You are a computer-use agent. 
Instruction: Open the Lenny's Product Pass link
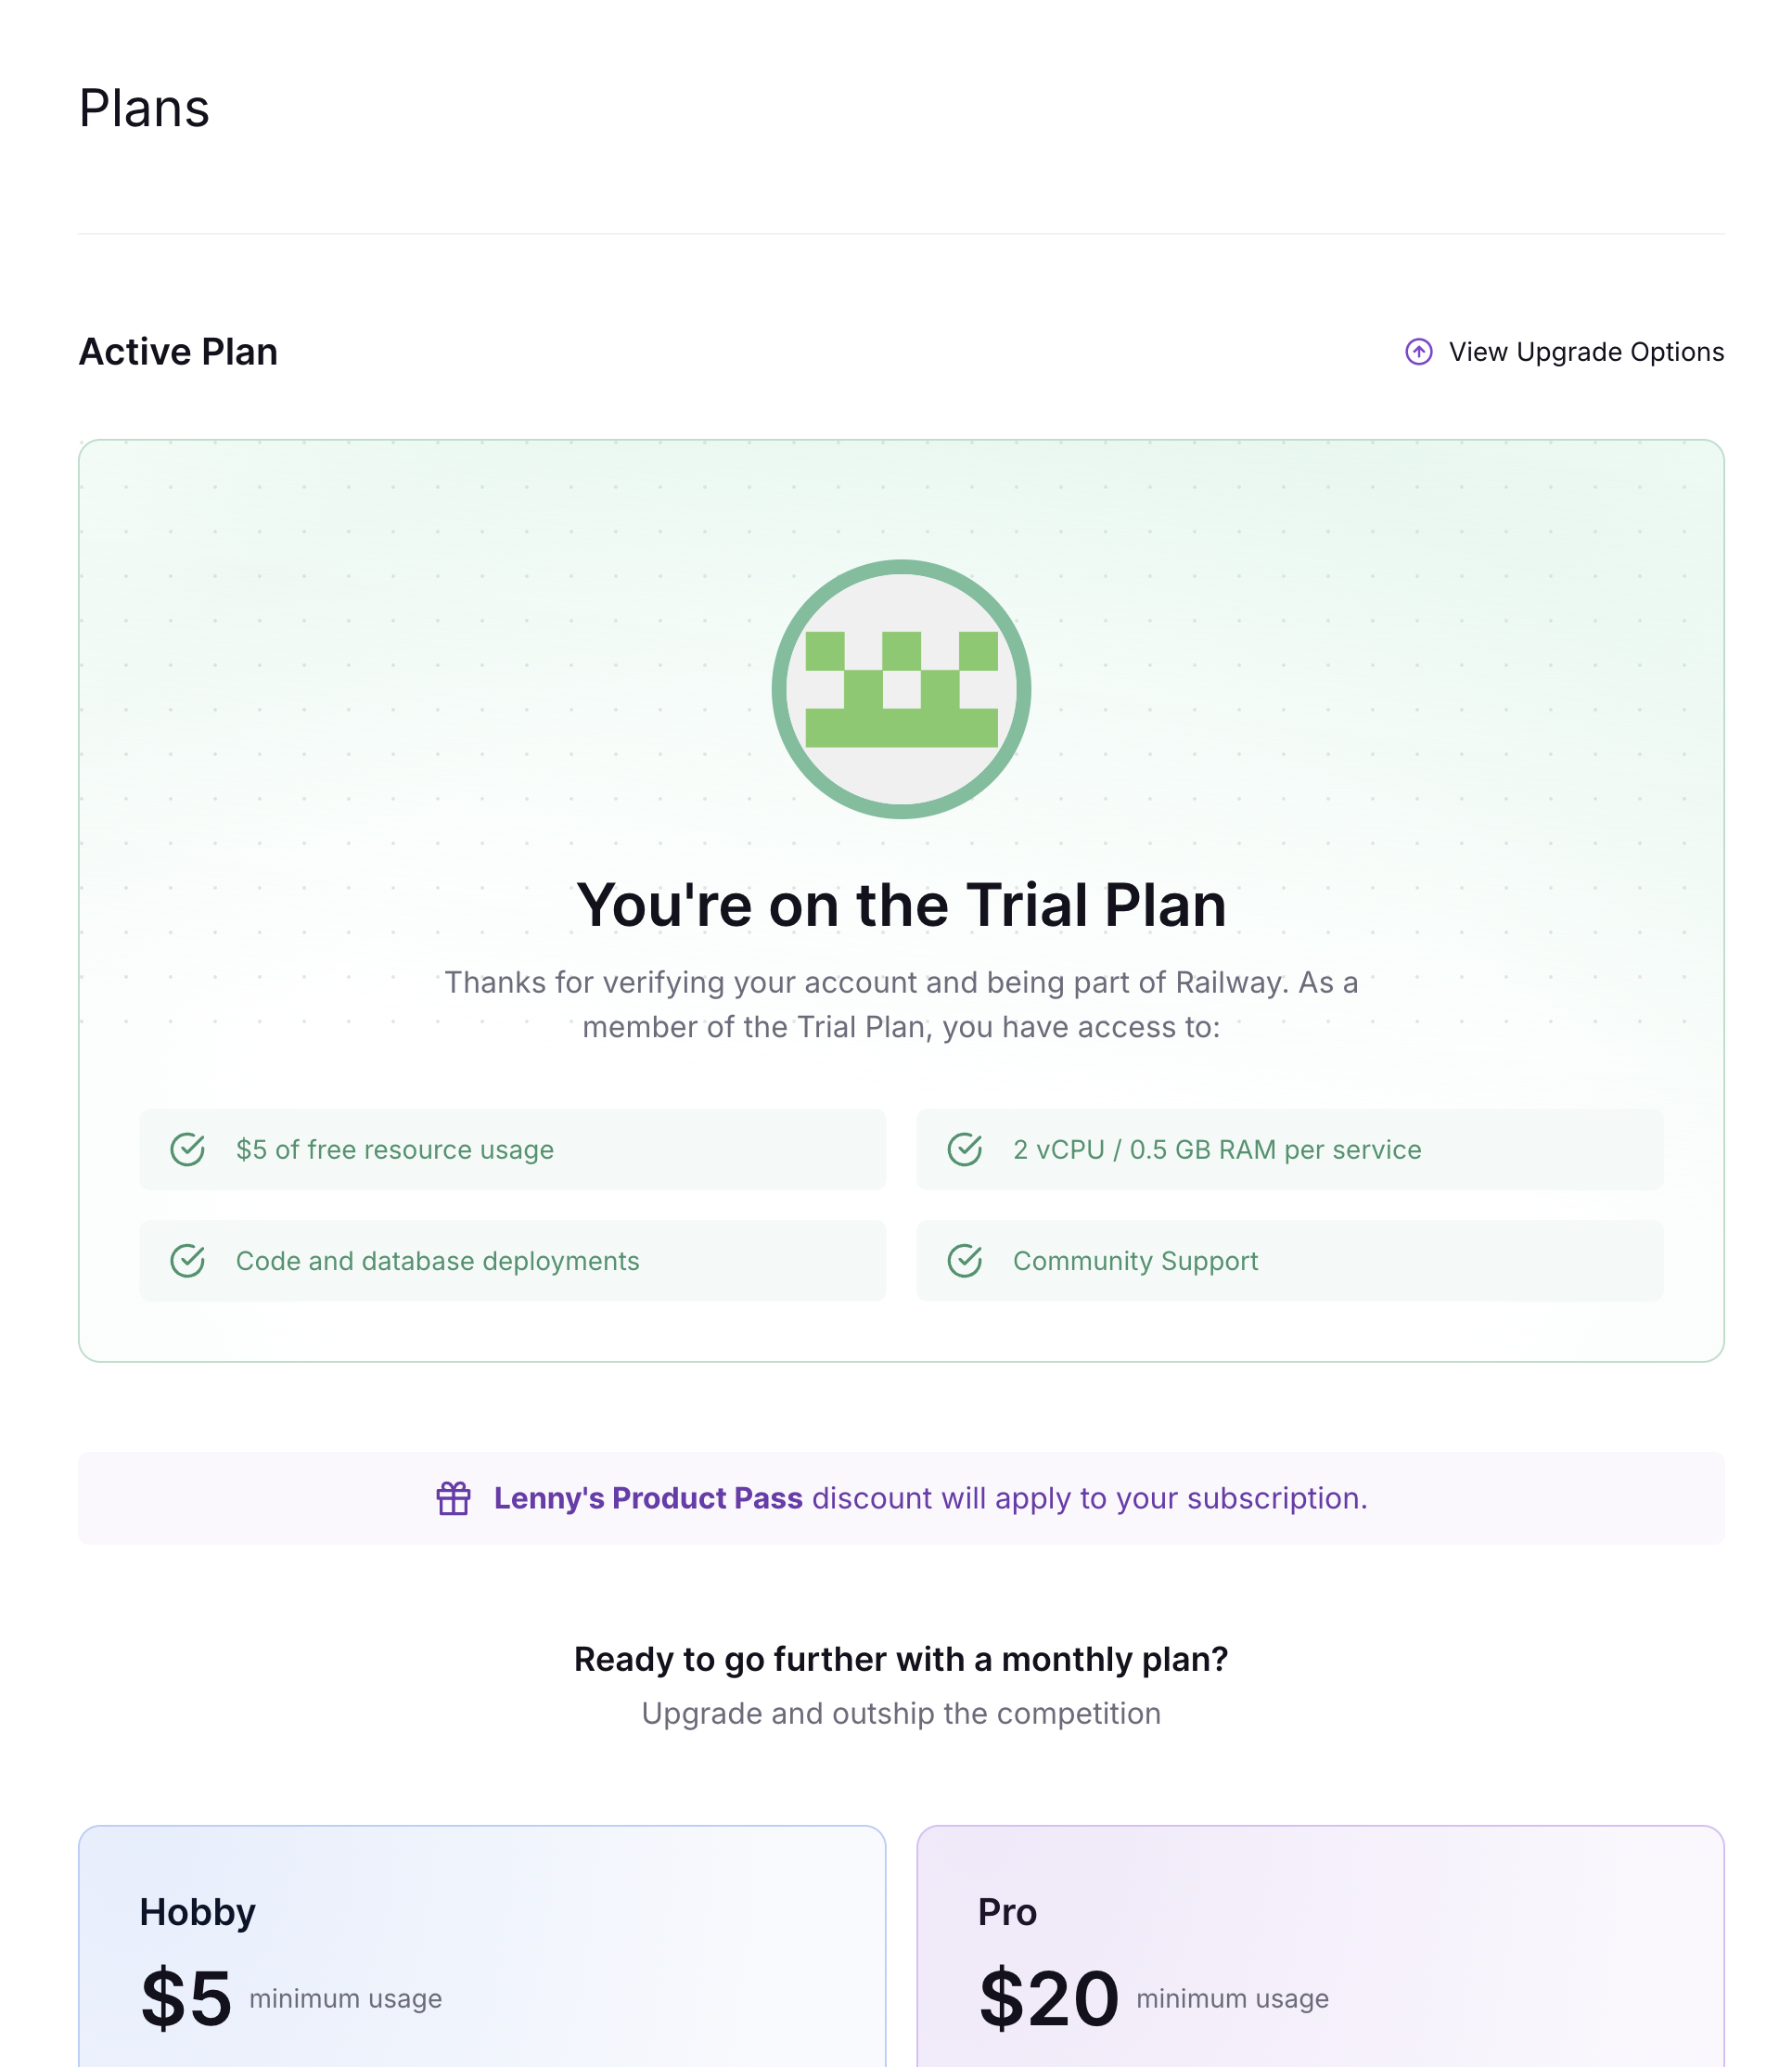(647, 1498)
